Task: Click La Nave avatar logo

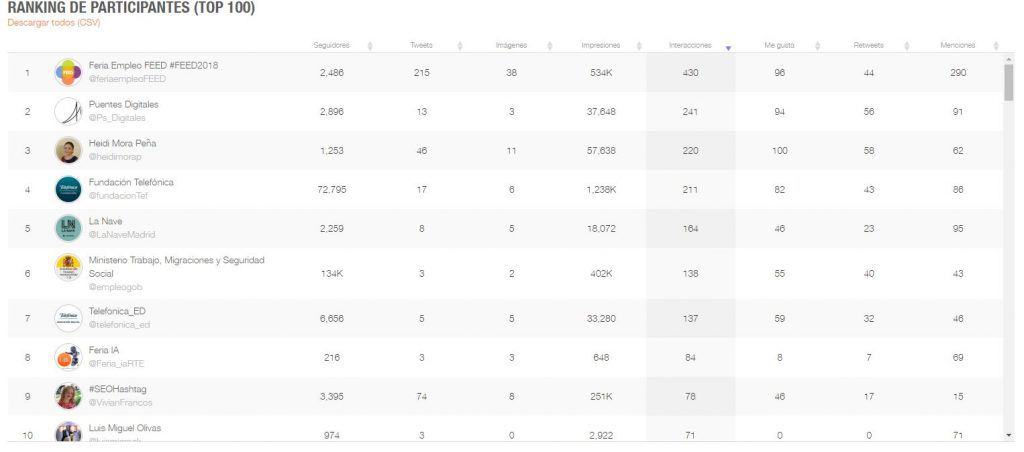Action: (69, 228)
